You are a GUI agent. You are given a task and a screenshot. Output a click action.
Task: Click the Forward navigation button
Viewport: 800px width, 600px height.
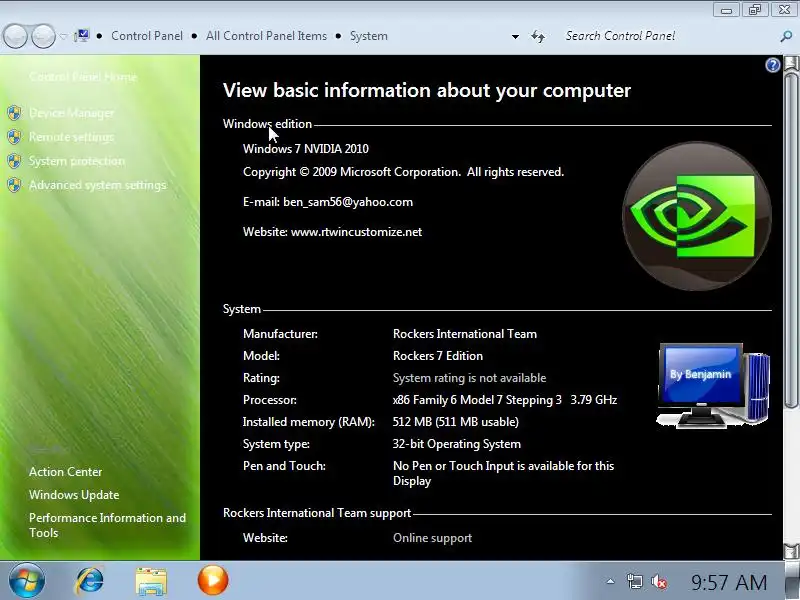43,36
